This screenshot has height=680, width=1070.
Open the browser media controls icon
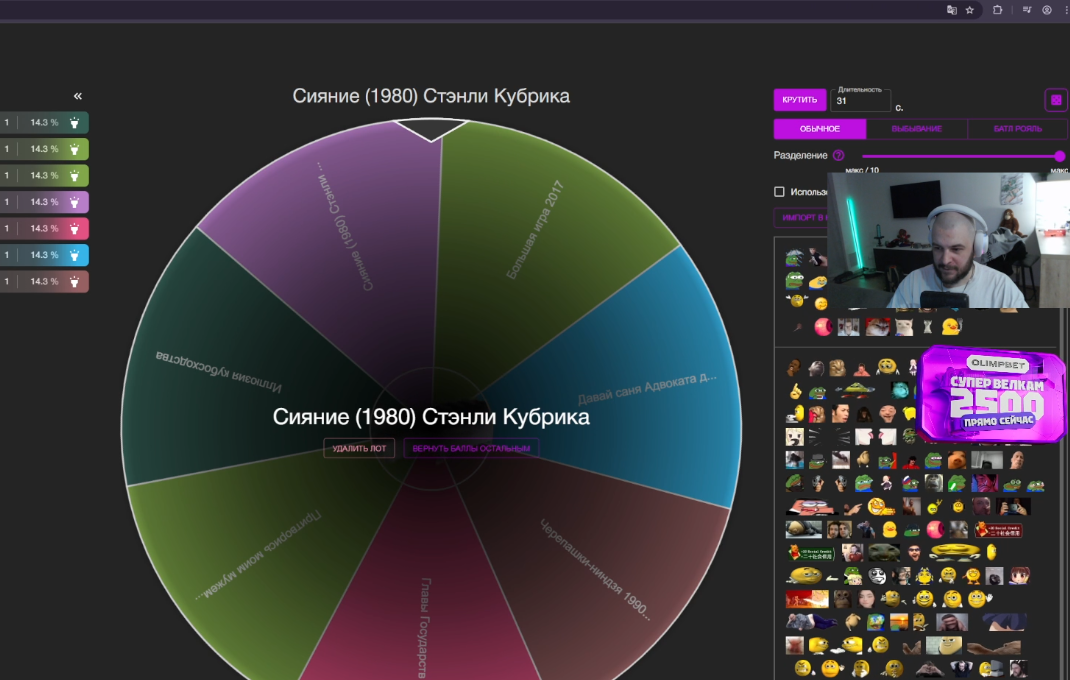1026,10
